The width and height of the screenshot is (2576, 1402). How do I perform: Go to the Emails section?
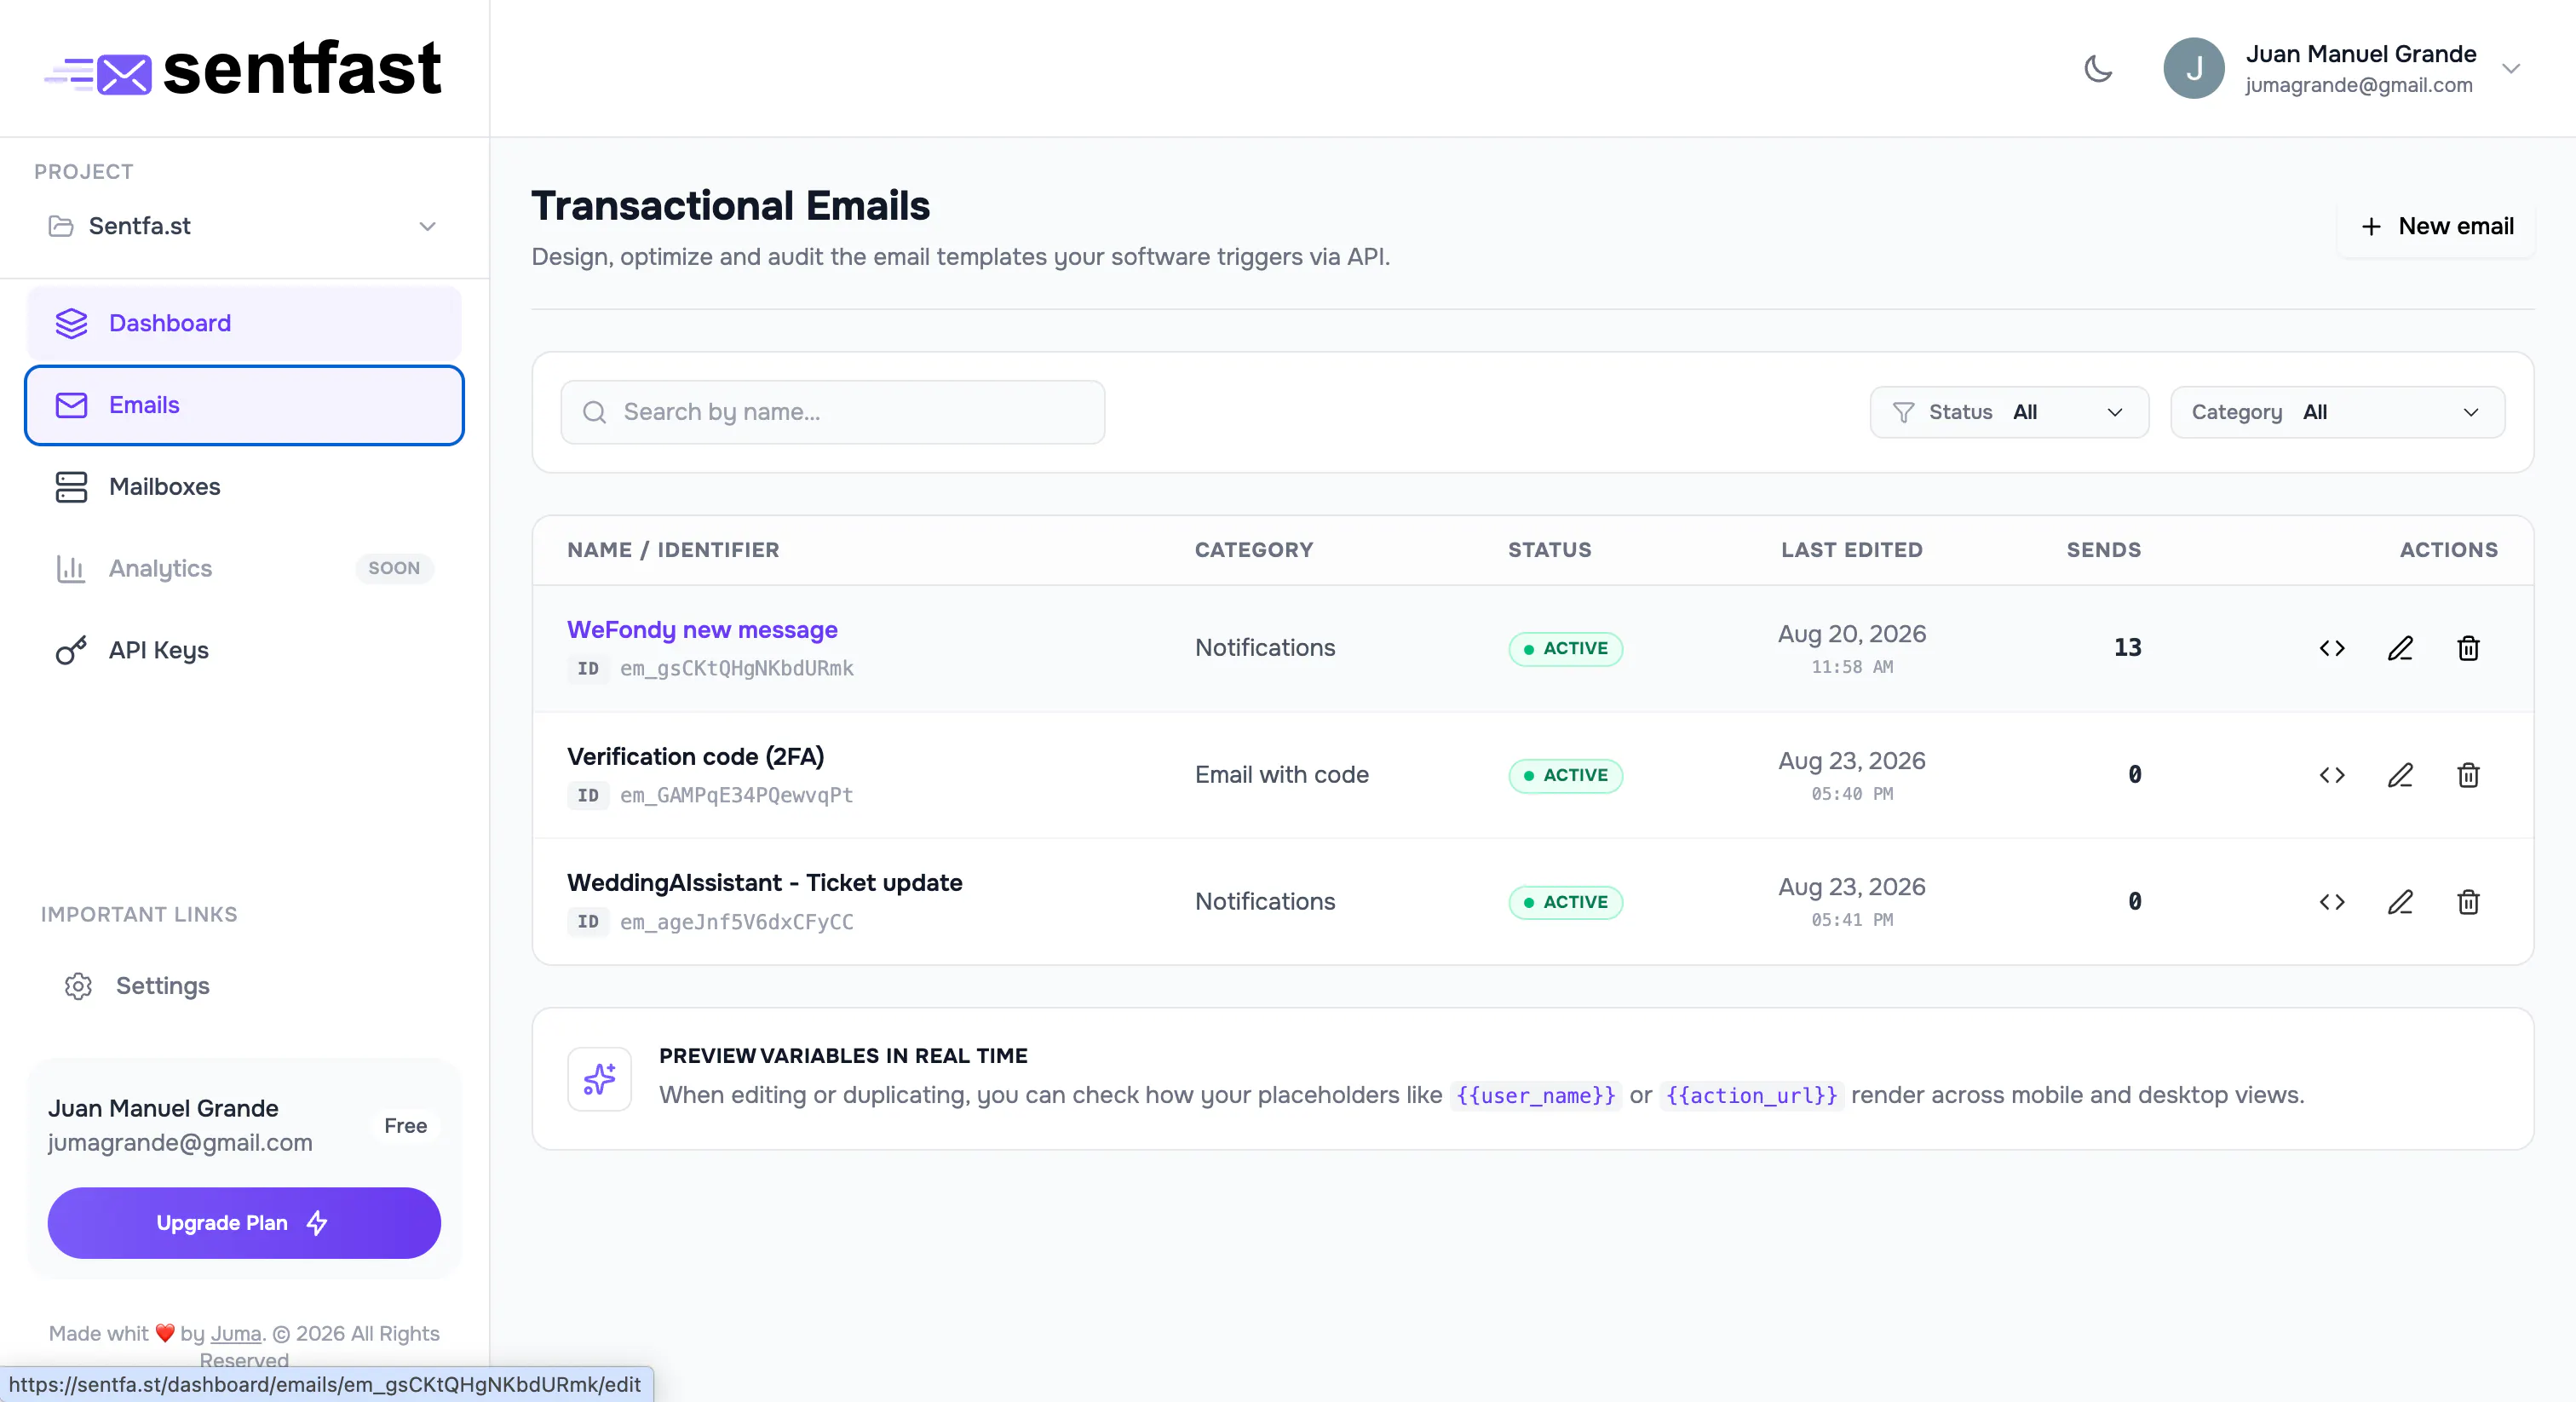point(244,405)
